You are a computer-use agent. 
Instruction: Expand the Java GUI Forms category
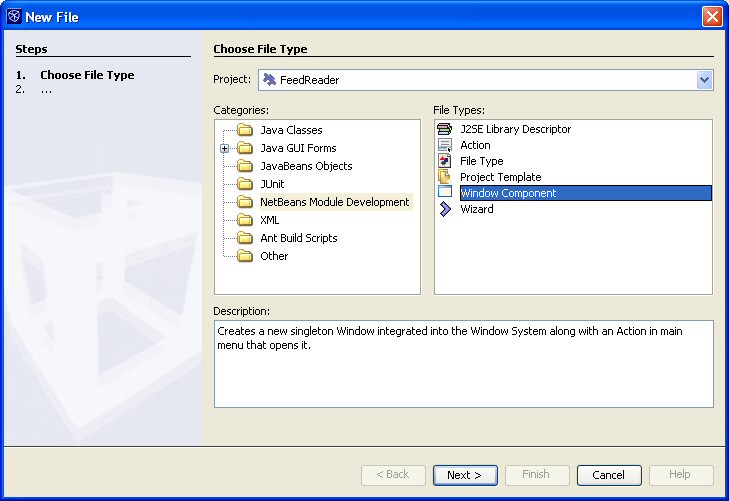pos(225,148)
